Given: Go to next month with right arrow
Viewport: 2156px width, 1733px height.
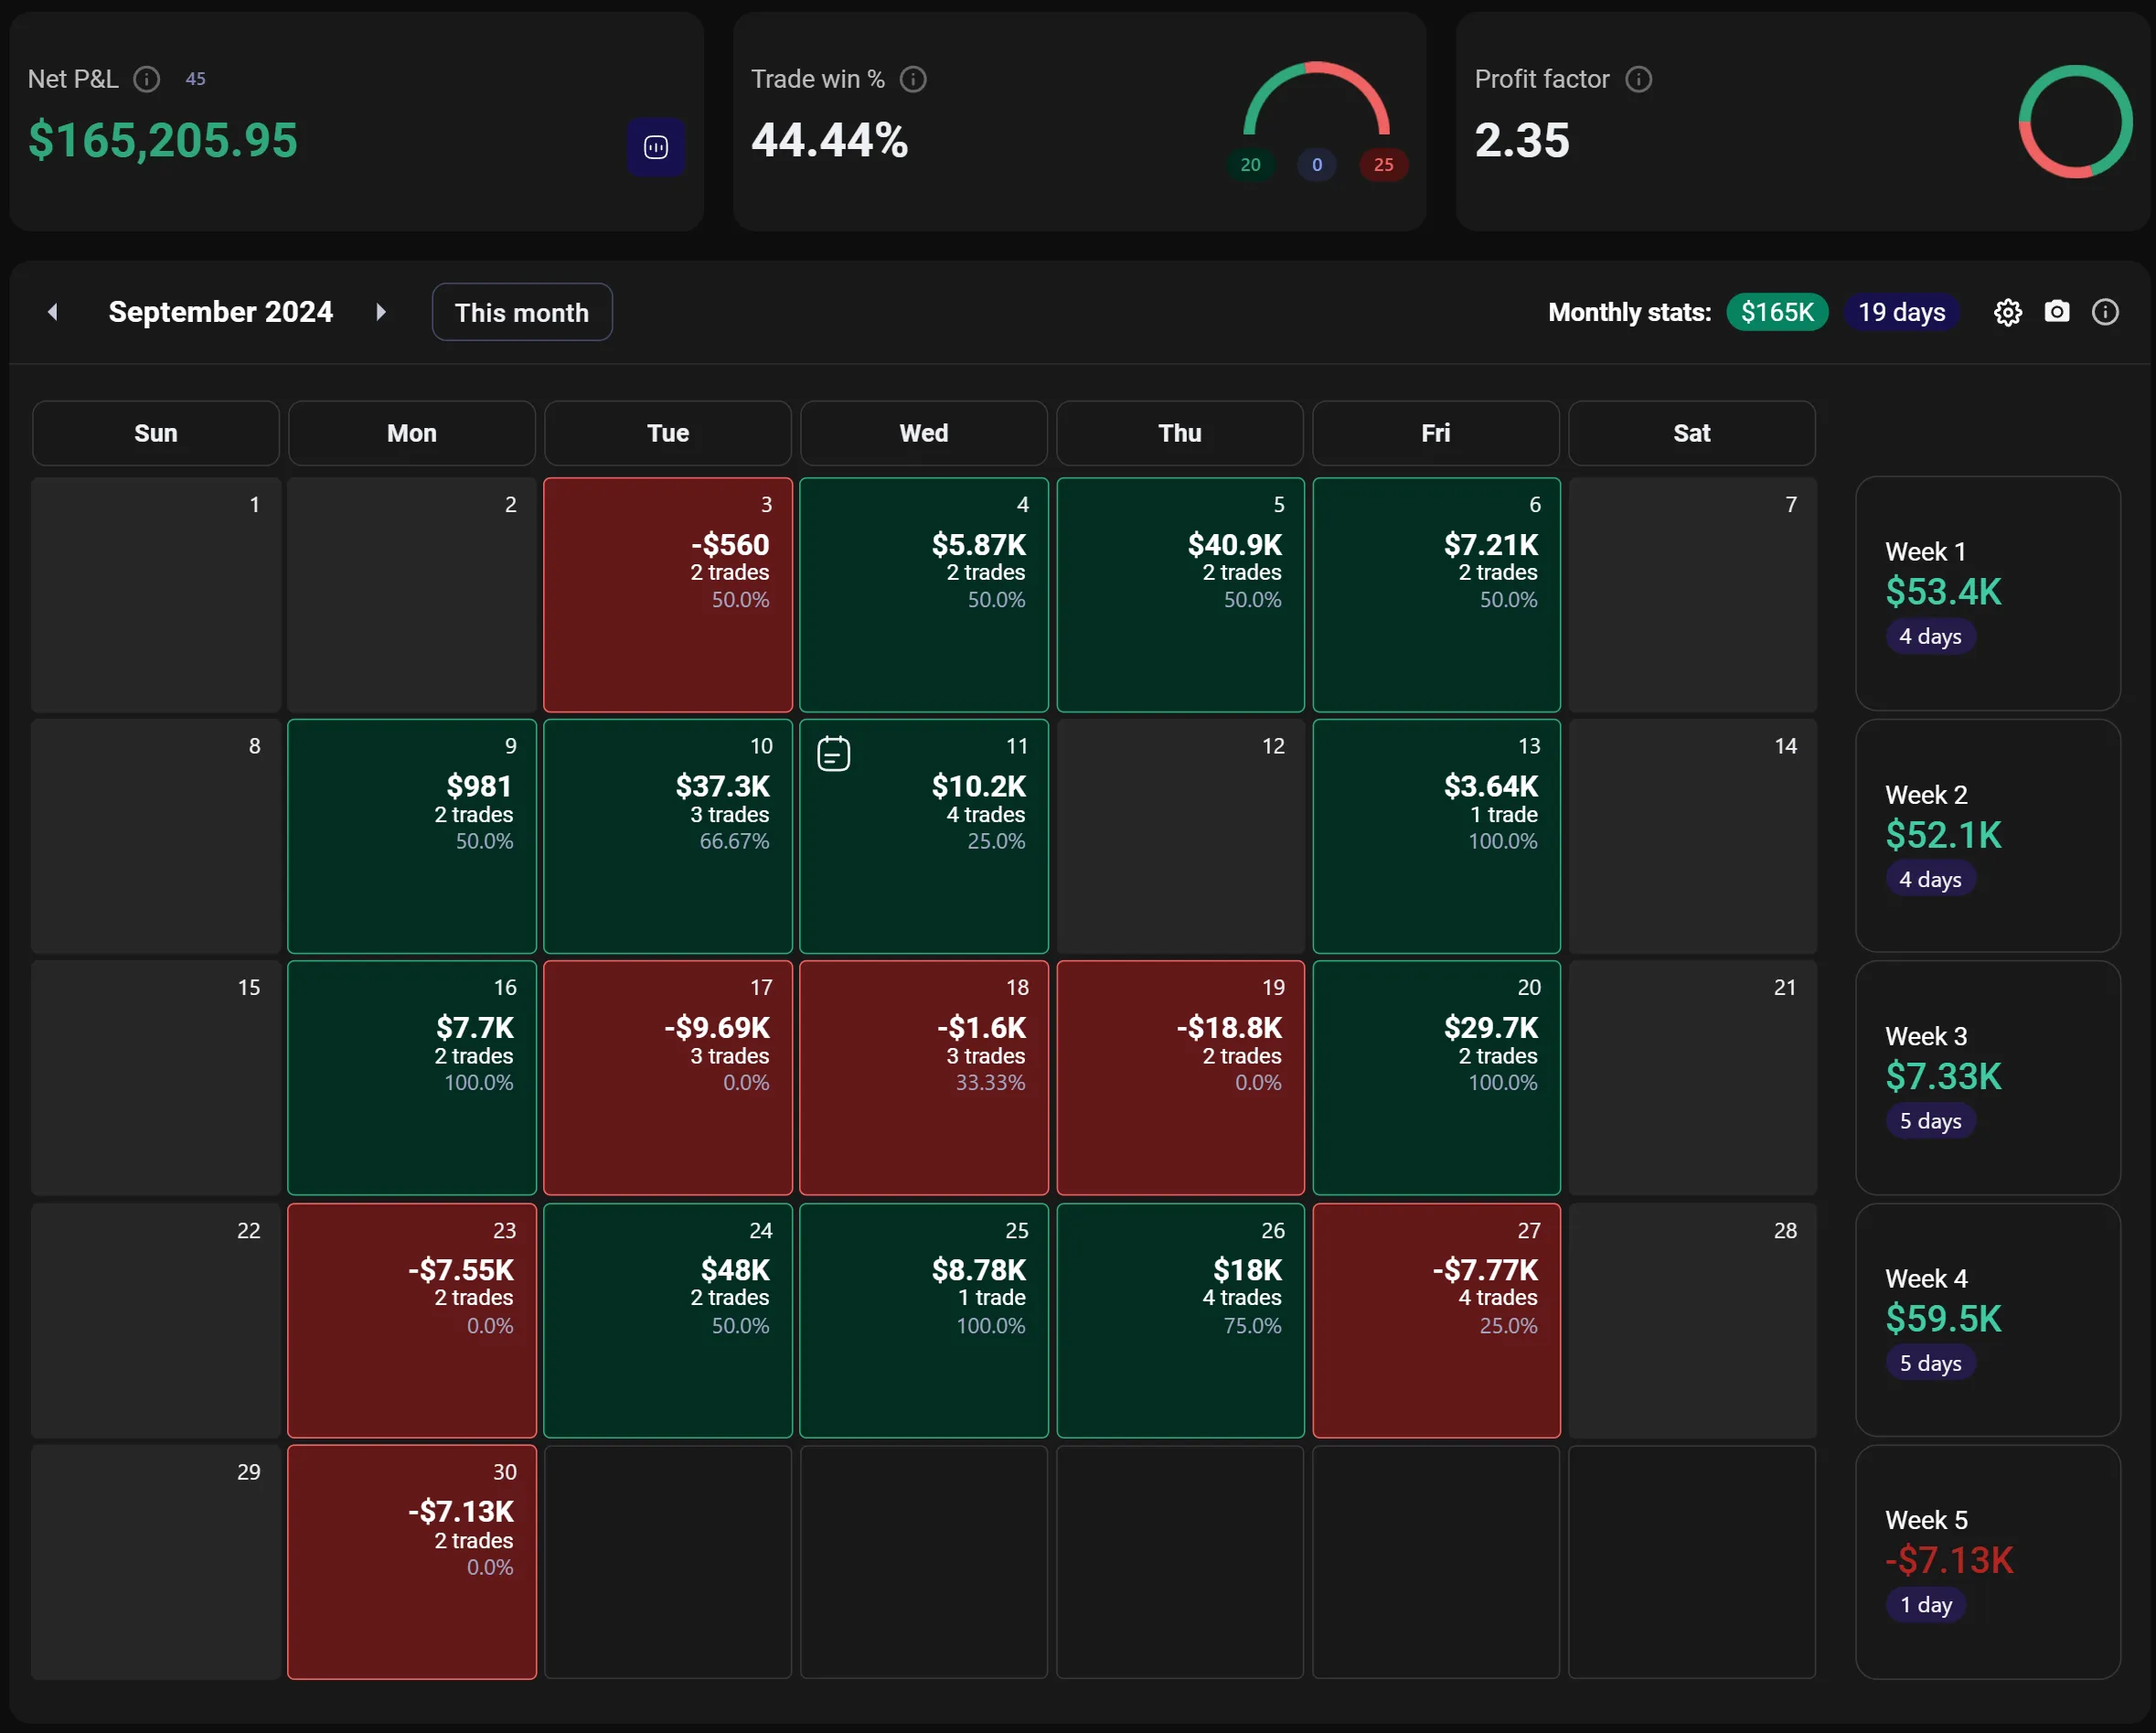Looking at the screenshot, I should [380, 312].
